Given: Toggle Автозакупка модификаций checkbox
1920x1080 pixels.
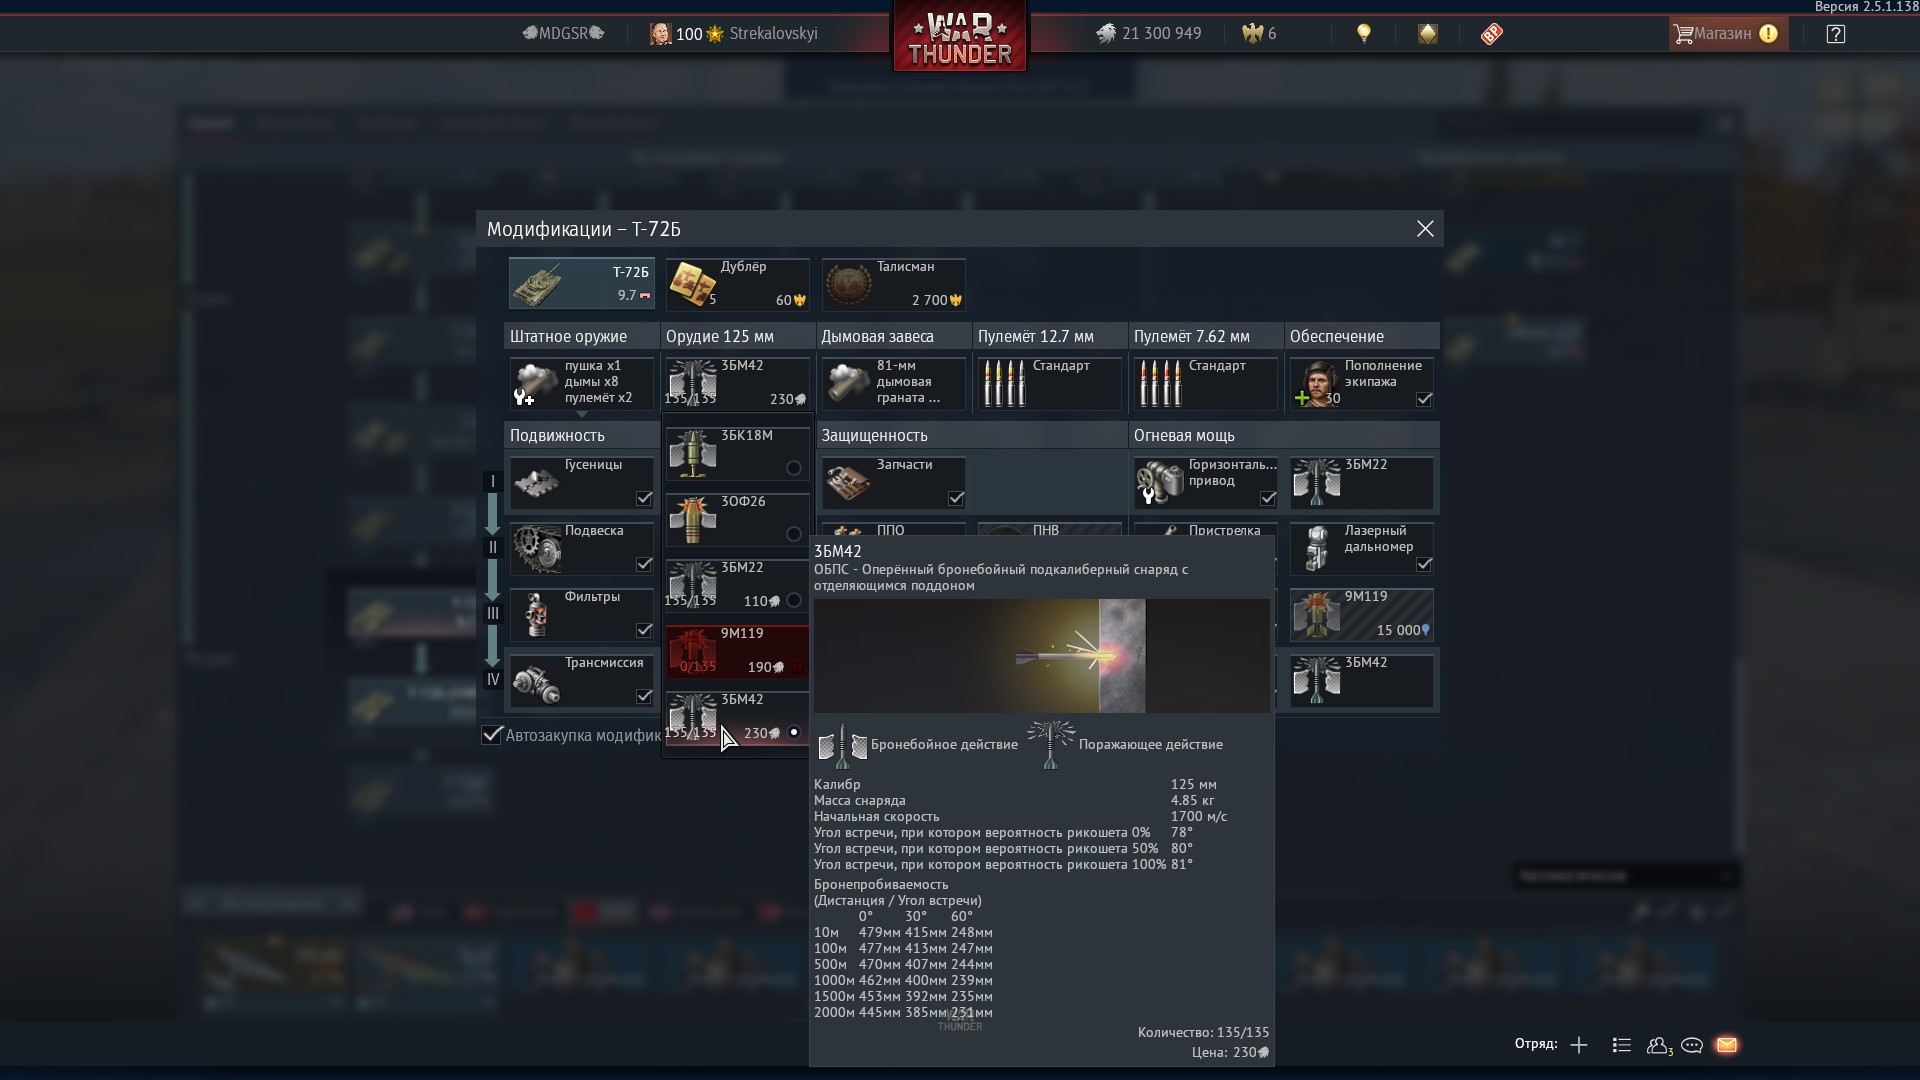Looking at the screenshot, I should [x=491, y=735].
